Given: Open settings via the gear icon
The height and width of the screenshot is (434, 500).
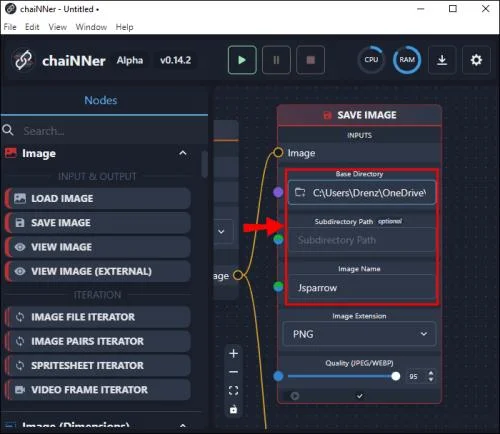Looking at the screenshot, I should tap(476, 60).
